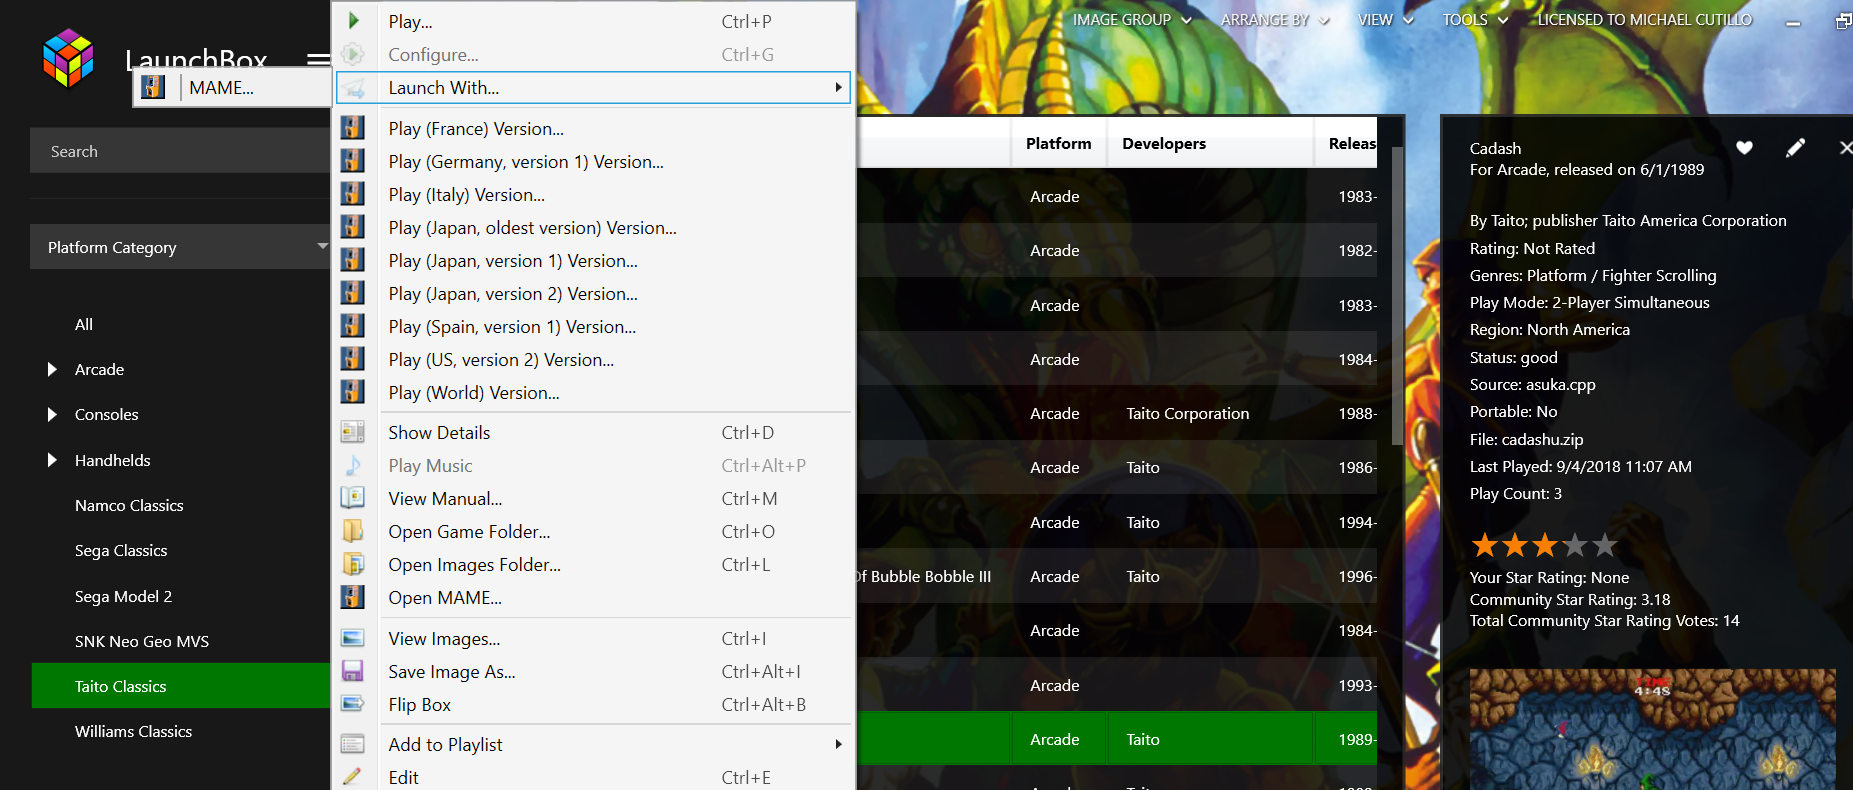The height and width of the screenshot is (790, 1853).
Task: Toggle the heart favorite for Cadash
Action: (1745, 148)
